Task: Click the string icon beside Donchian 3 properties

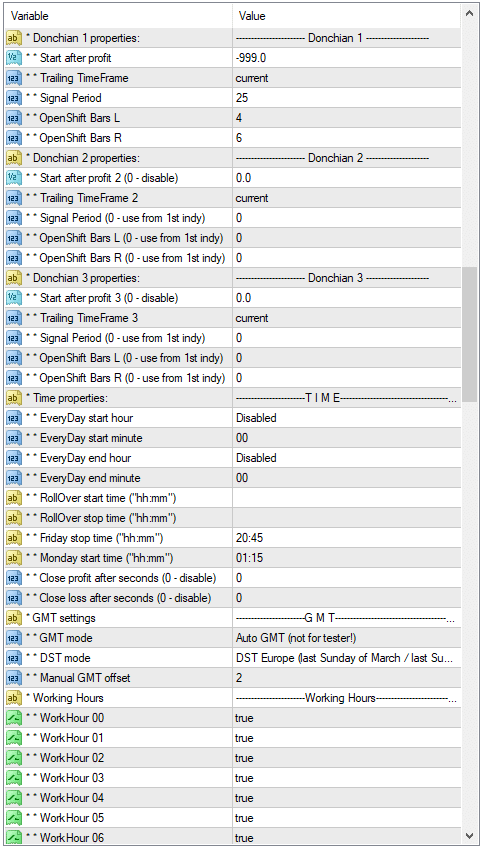Action: (x=14, y=278)
